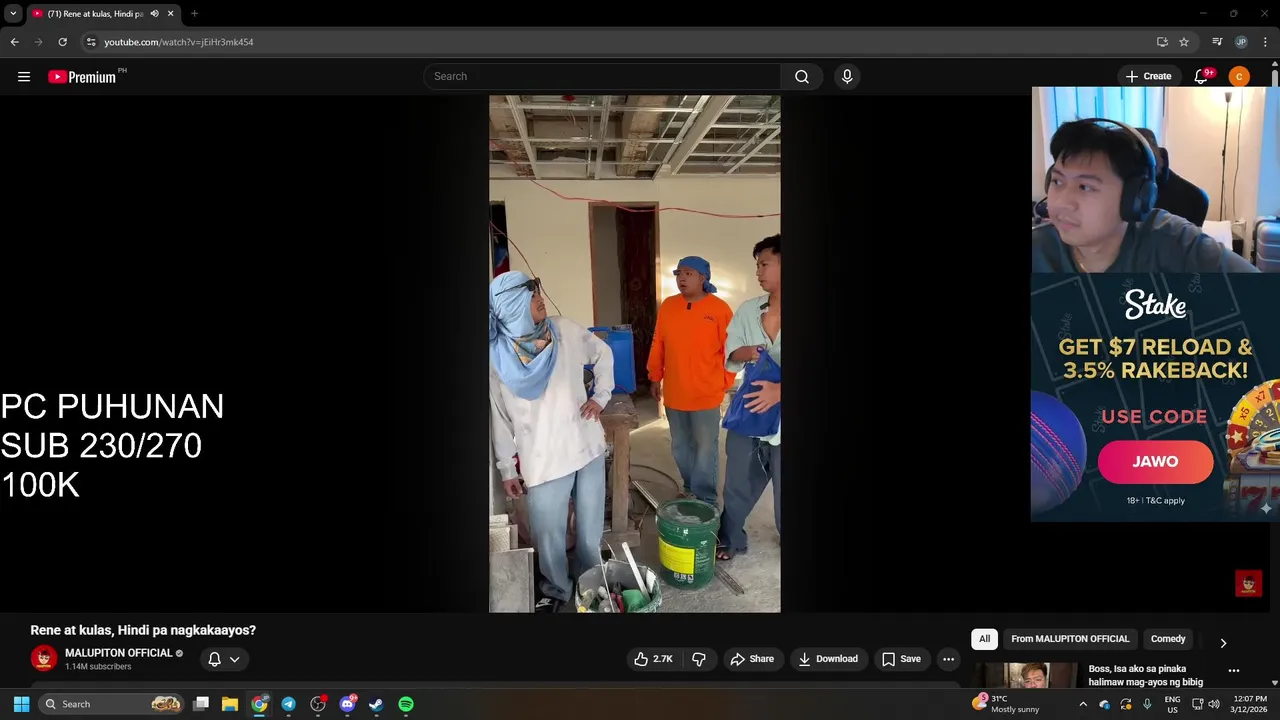Screen dimensions: 1280x720
Task: Open a new browser tab
Action: [x=194, y=14]
